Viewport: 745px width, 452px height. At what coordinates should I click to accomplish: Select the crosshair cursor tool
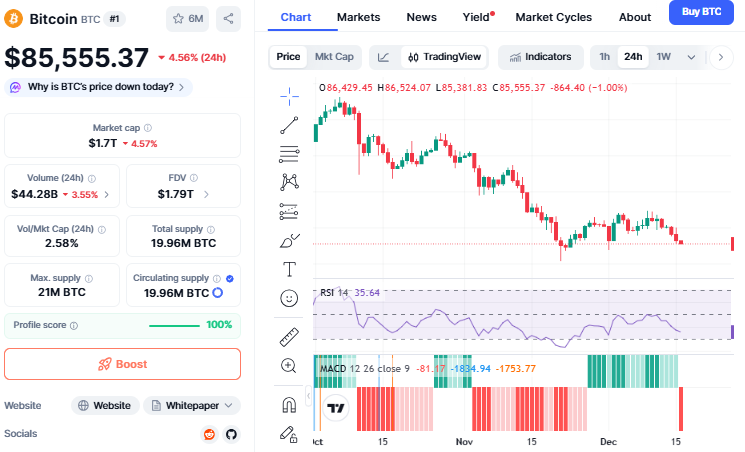pyautogui.click(x=290, y=95)
